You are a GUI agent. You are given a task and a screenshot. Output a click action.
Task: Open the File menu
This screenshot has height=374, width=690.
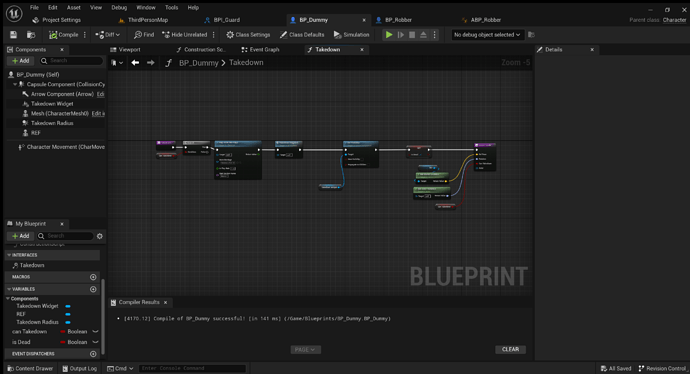click(34, 7)
